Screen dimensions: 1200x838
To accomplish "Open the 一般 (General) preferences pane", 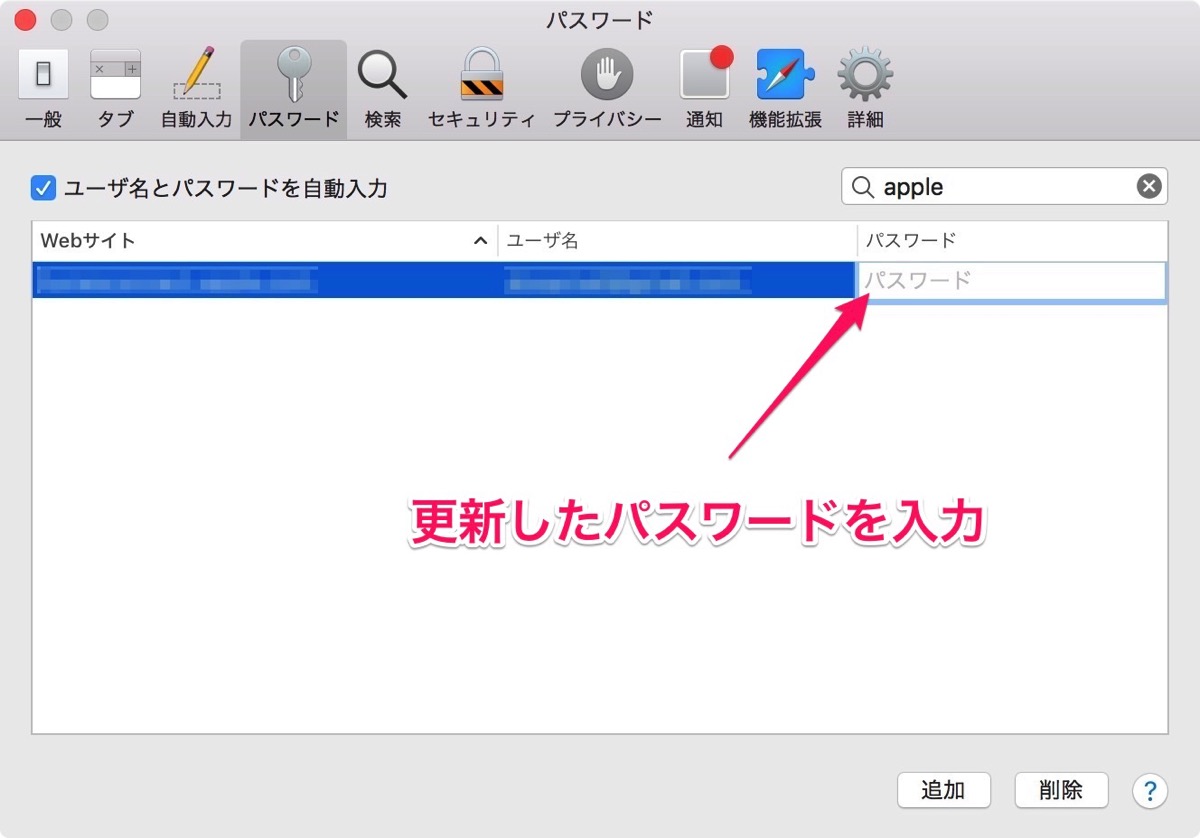I will coord(43,90).
